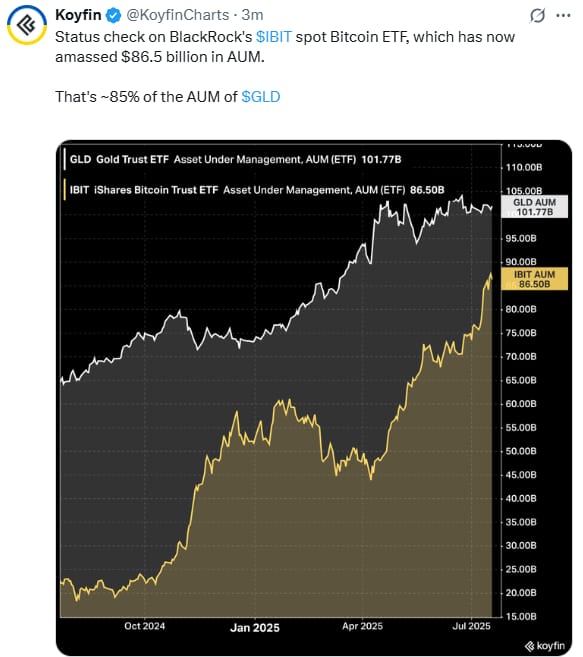
Task: Click the koyfin logo watermark in the chart
Action: [x=545, y=645]
